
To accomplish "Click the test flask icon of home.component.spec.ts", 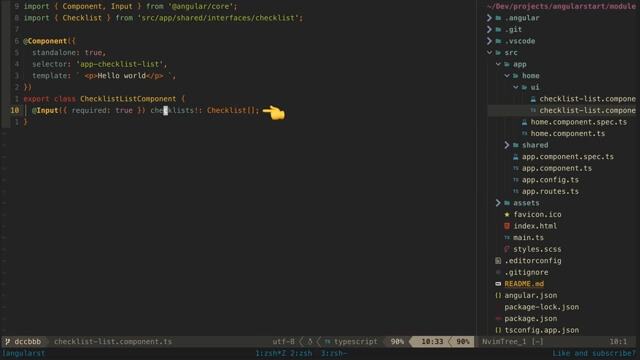I will 524,122.
